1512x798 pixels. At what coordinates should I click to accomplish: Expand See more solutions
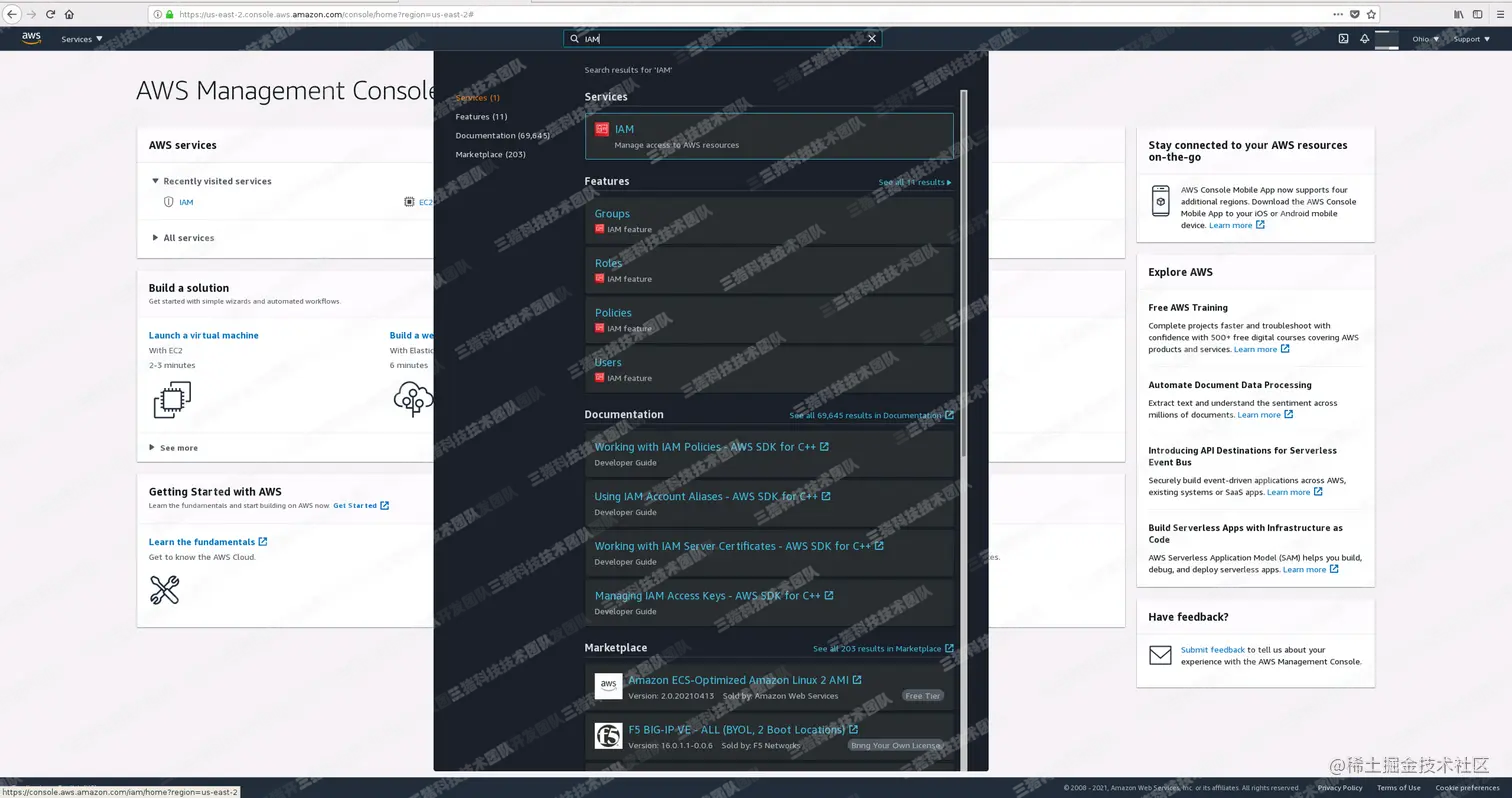(174, 448)
